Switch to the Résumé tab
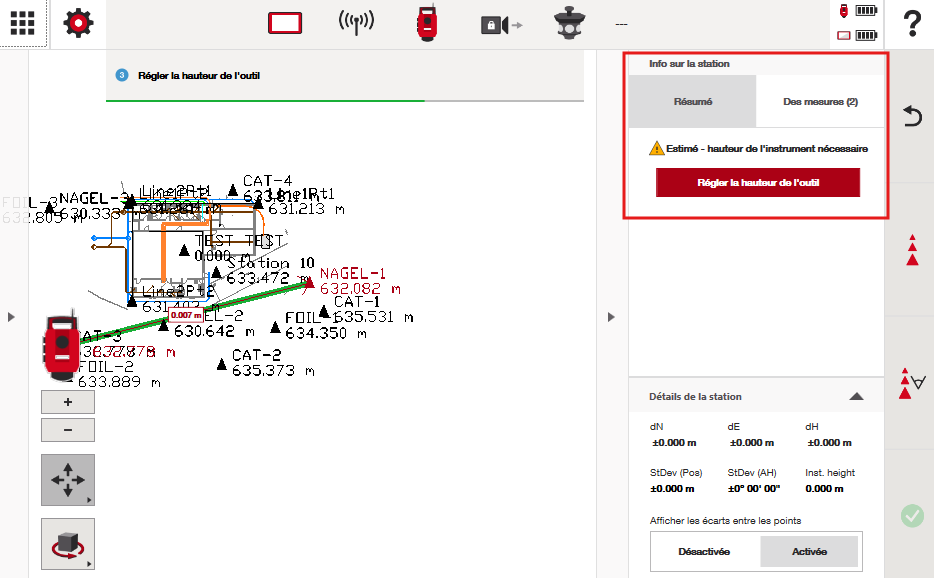The height and width of the screenshot is (578, 934). (692, 102)
